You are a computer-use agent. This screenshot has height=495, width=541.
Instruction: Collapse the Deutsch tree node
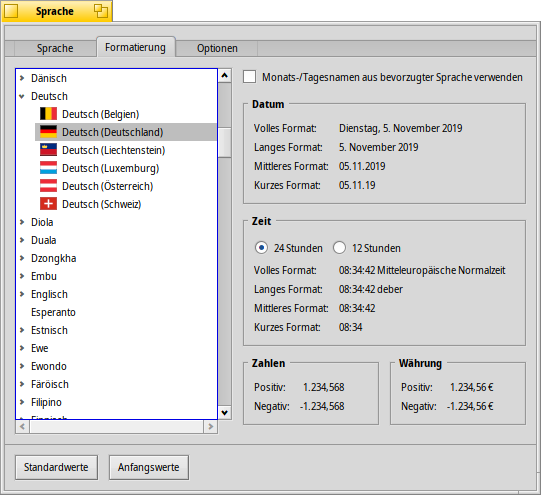(x=22, y=96)
